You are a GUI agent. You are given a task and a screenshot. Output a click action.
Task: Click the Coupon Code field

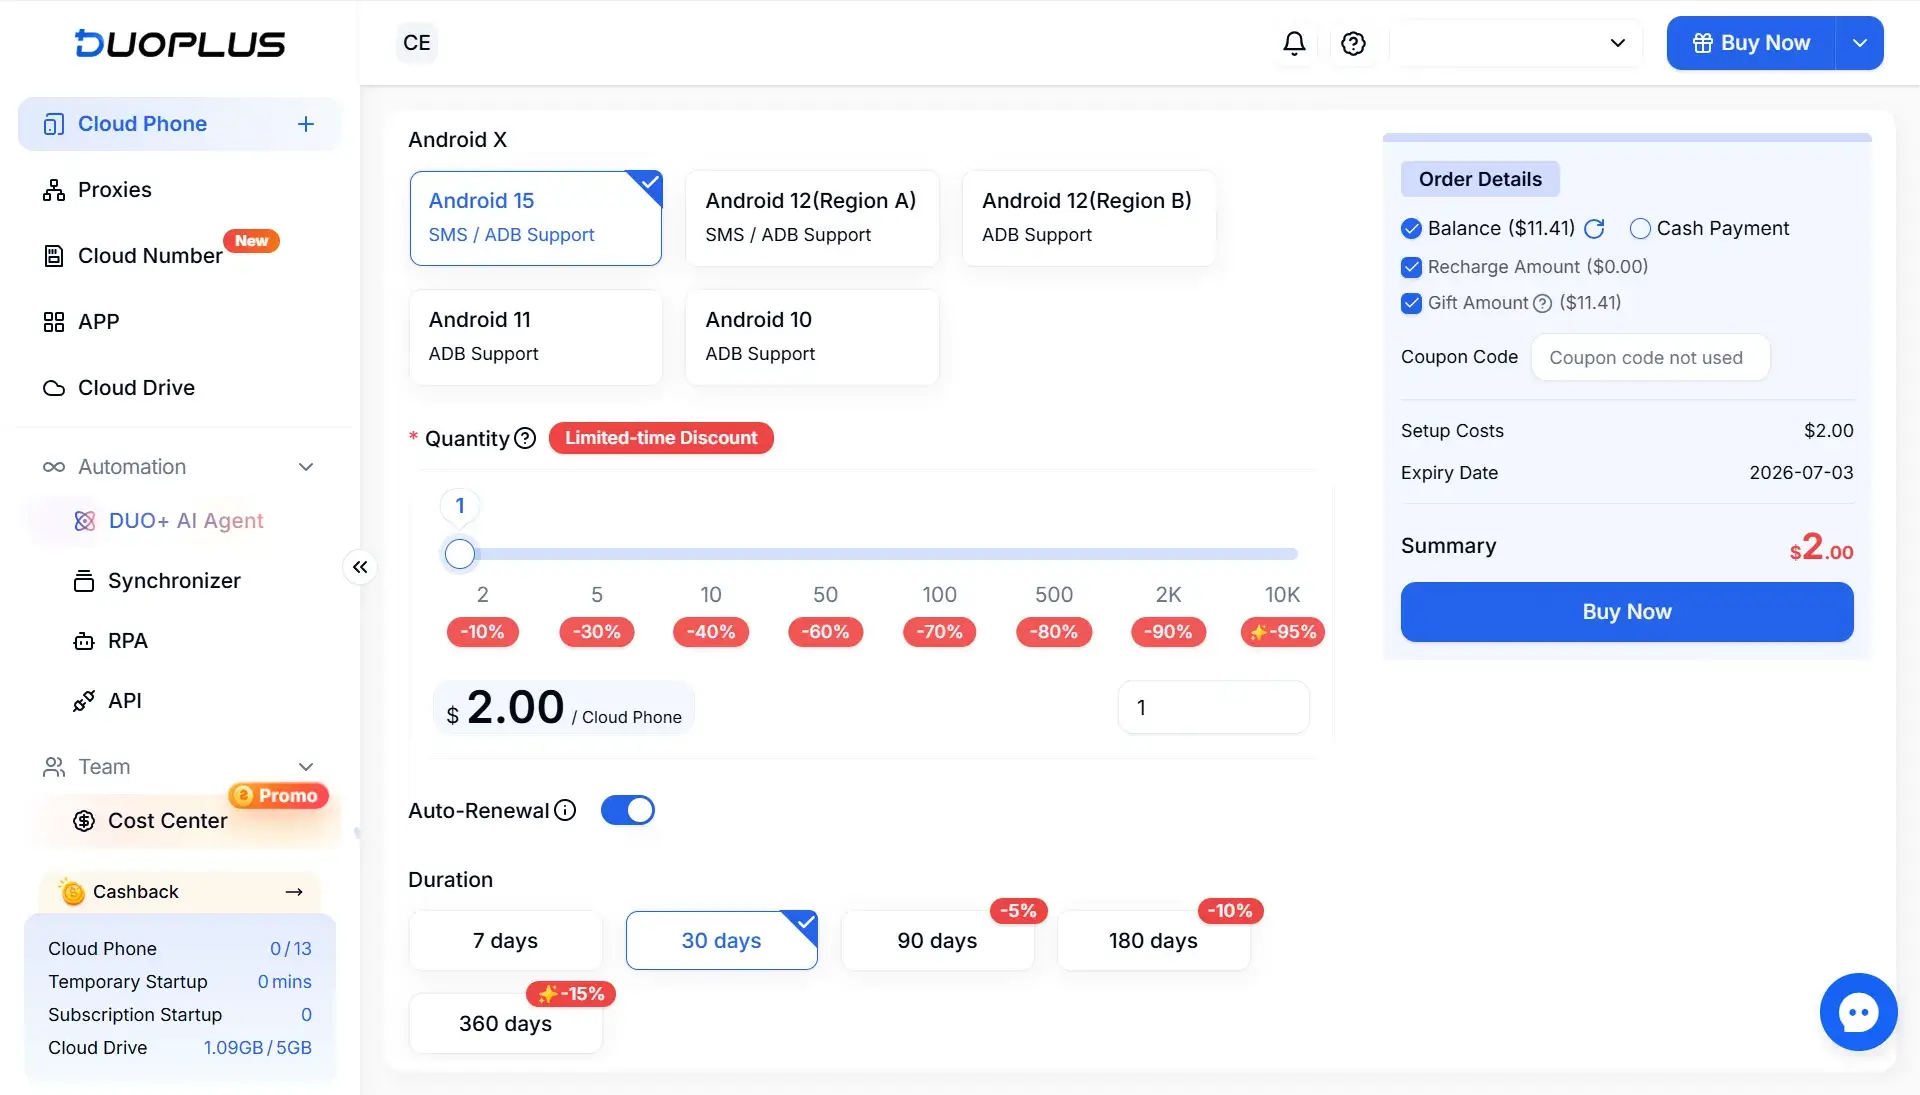pyautogui.click(x=1650, y=358)
